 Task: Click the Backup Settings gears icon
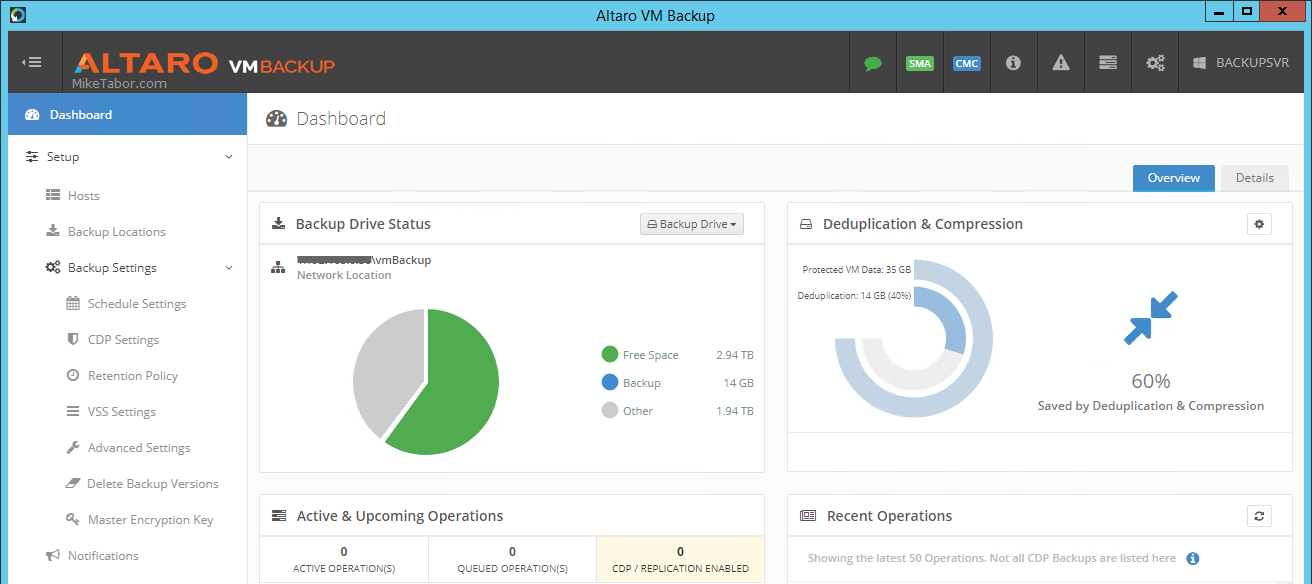pos(53,268)
